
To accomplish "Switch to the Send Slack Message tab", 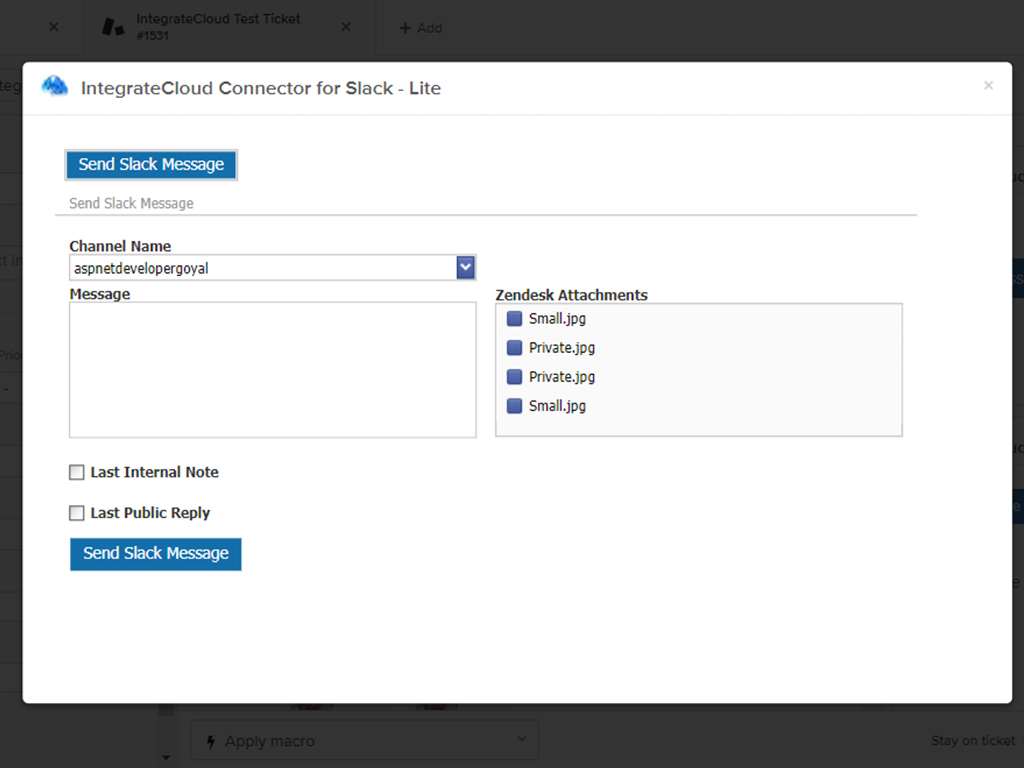I will 151,164.
